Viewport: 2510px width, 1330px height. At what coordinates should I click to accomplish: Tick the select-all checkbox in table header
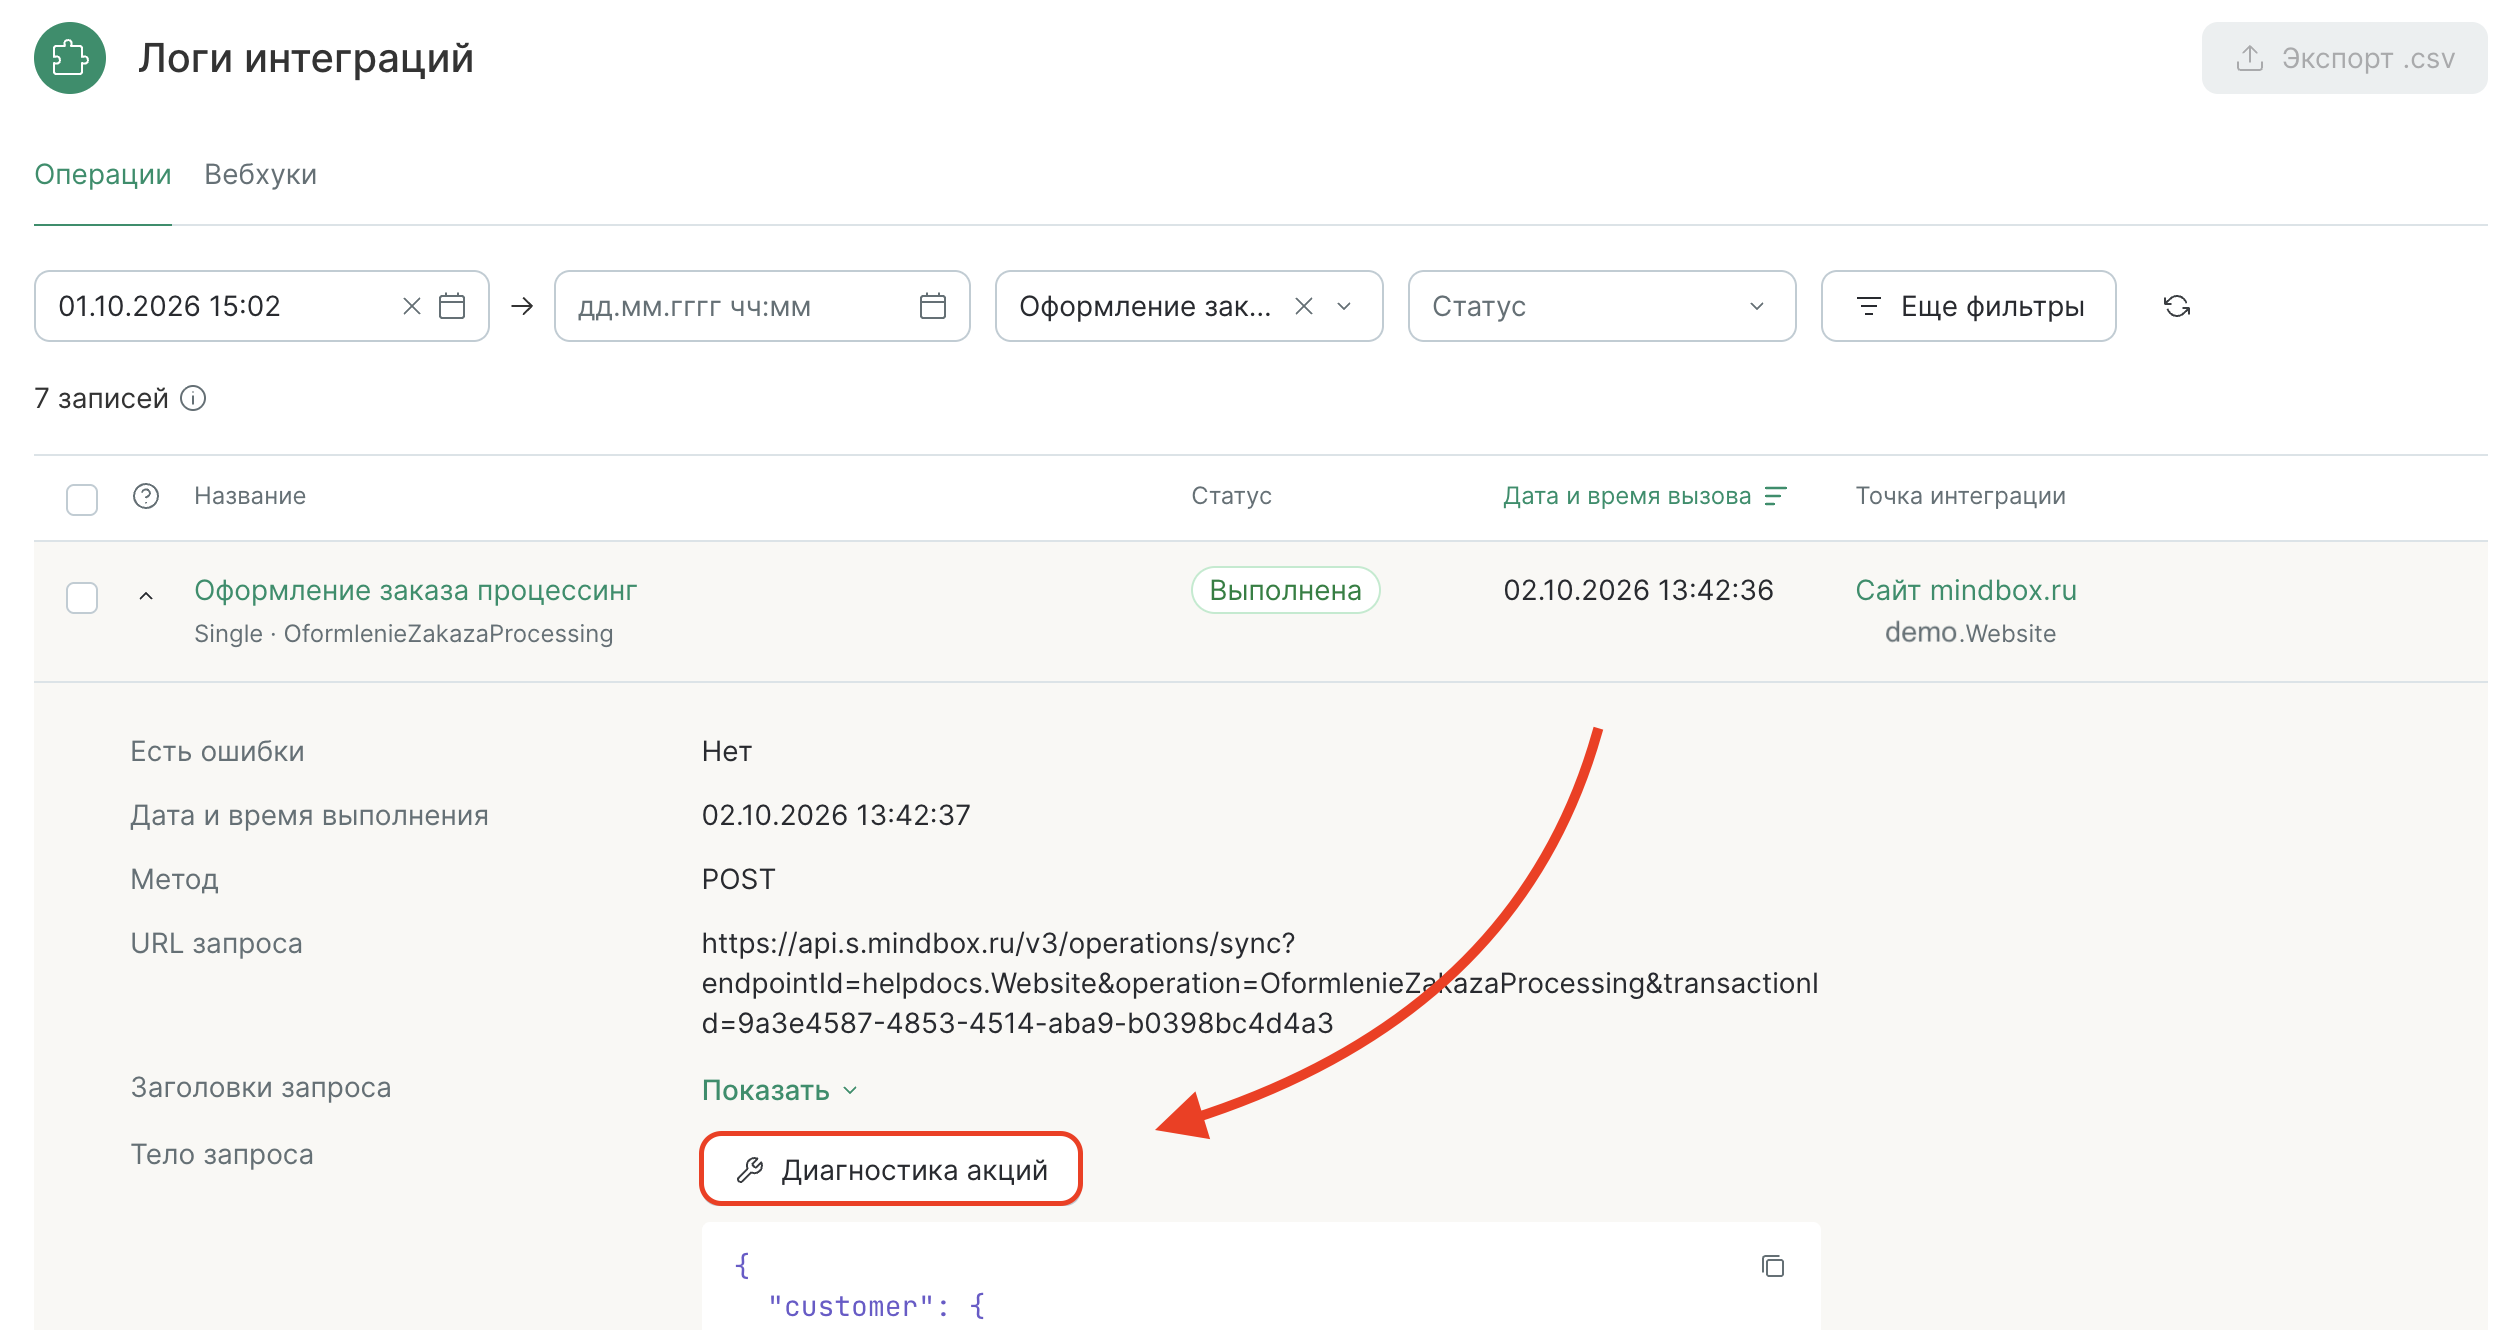(x=82, y=499)
